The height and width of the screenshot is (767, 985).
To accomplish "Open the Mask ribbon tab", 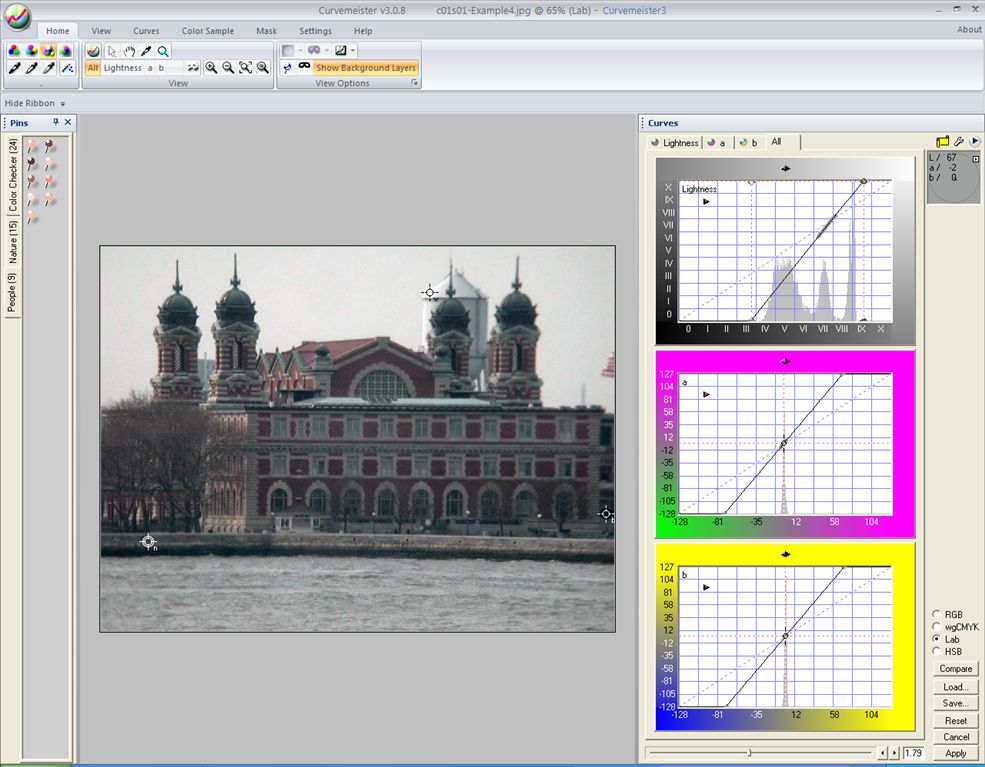I will pyautogui.click(x=266, y=30).
